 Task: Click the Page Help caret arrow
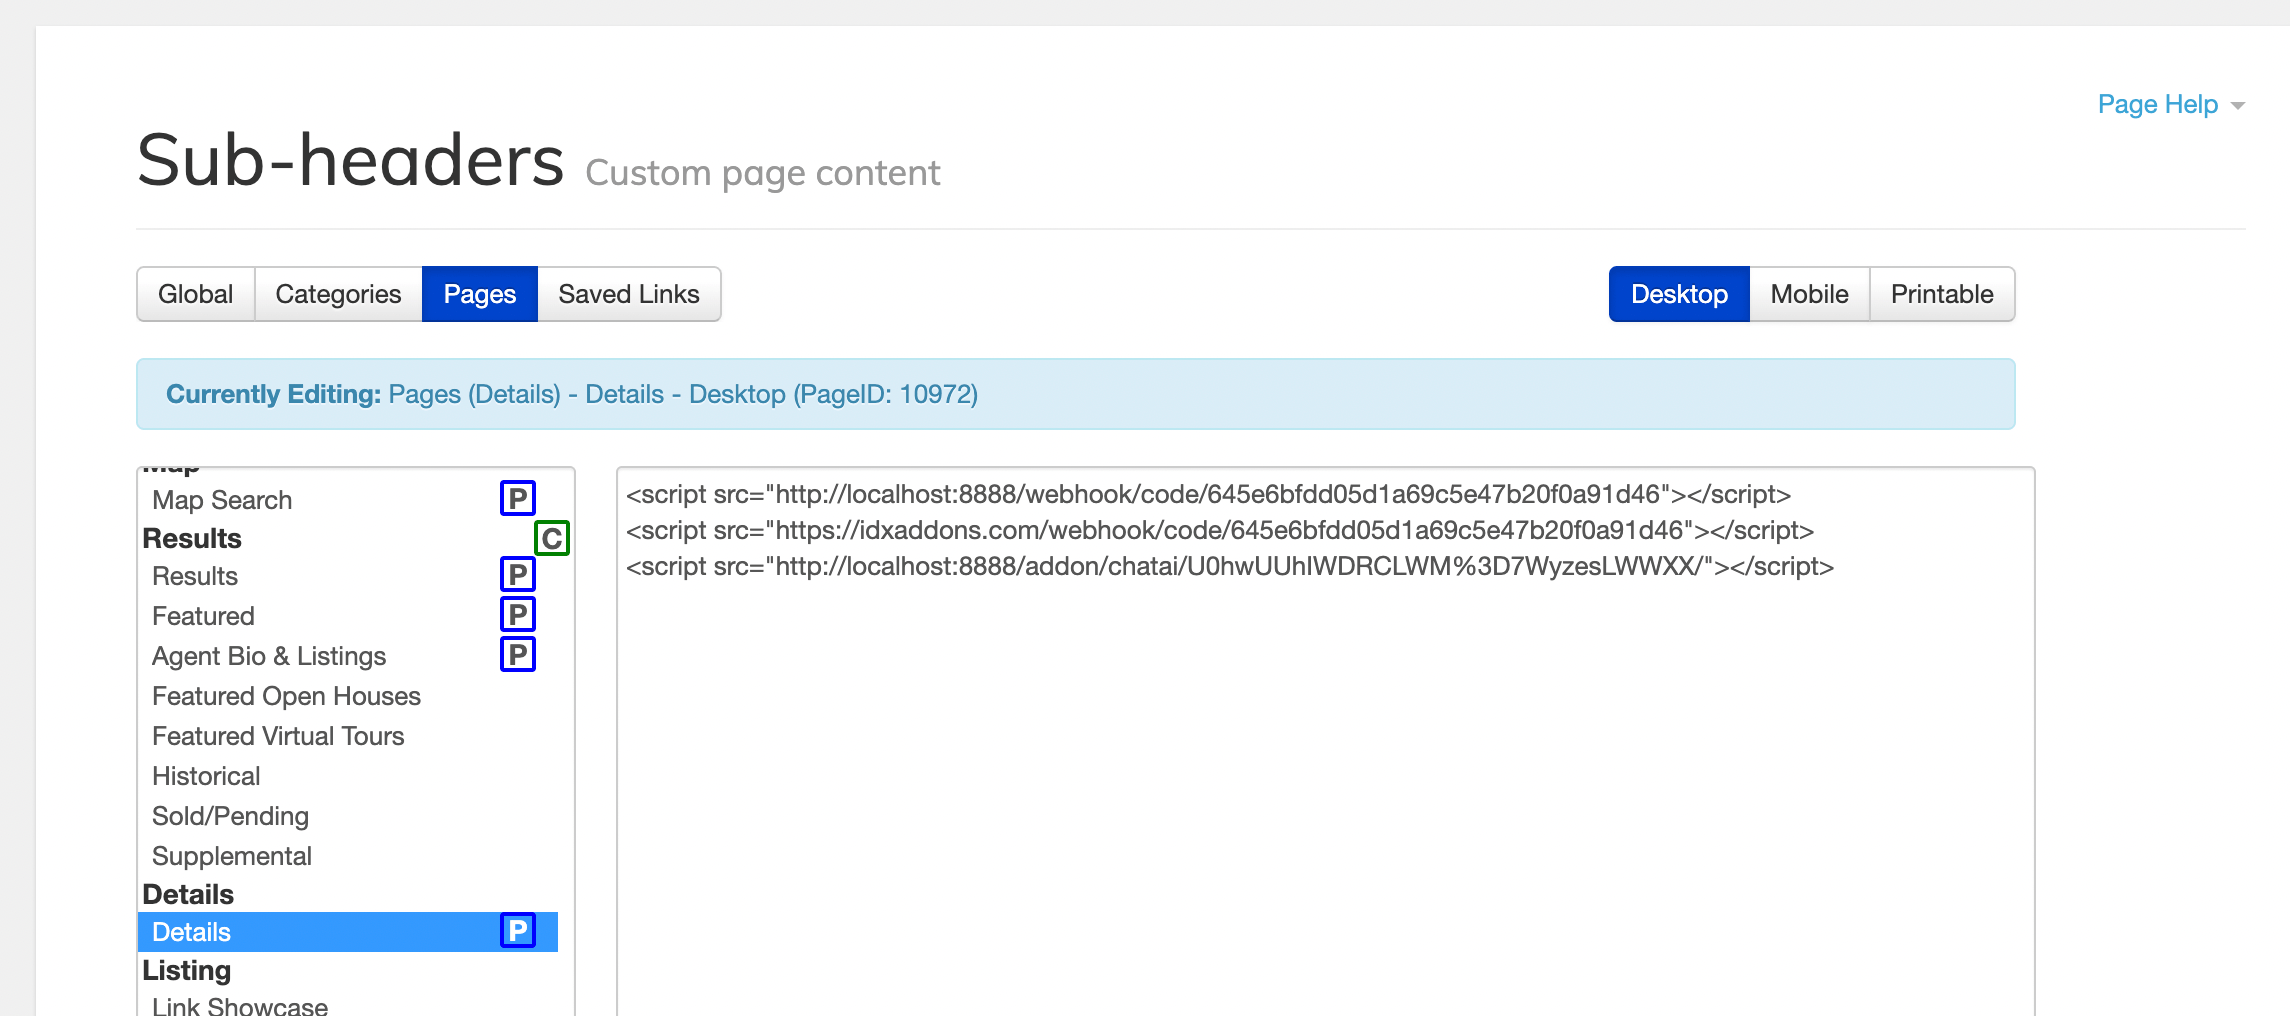(x=2238, y=106)
